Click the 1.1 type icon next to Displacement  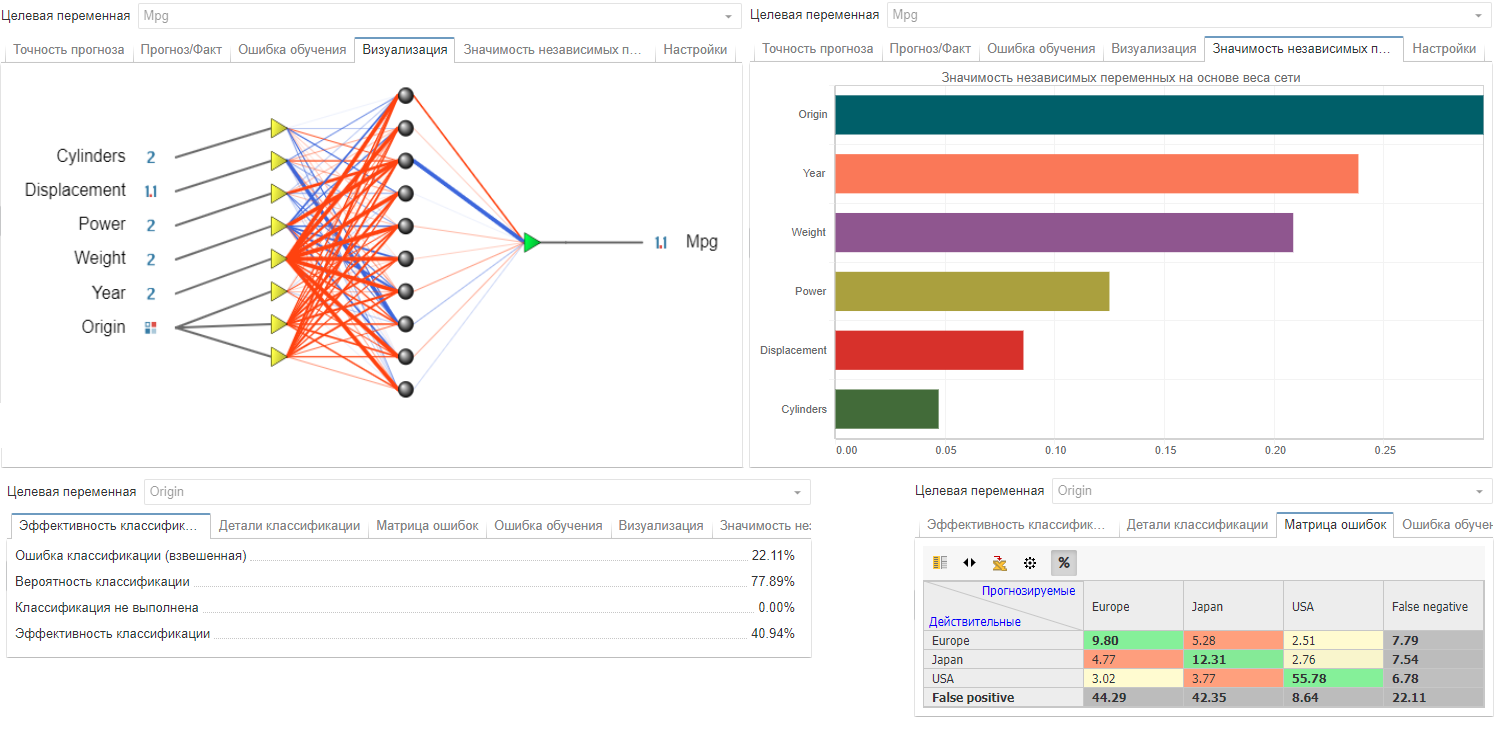[150, 191]
